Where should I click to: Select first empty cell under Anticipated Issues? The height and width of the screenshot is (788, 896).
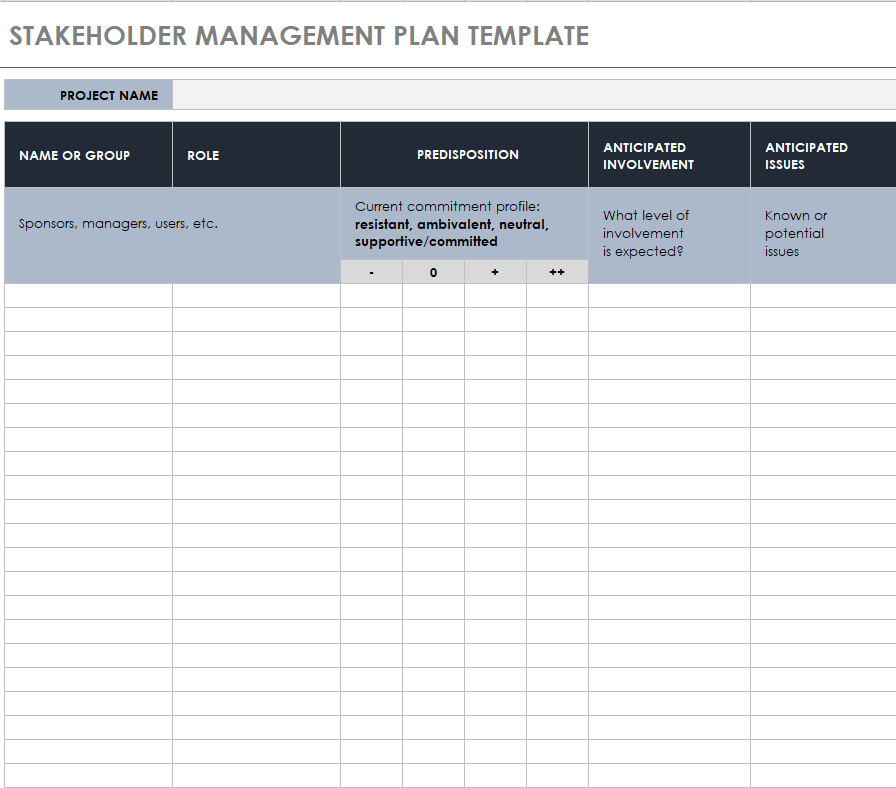[822, 296]
